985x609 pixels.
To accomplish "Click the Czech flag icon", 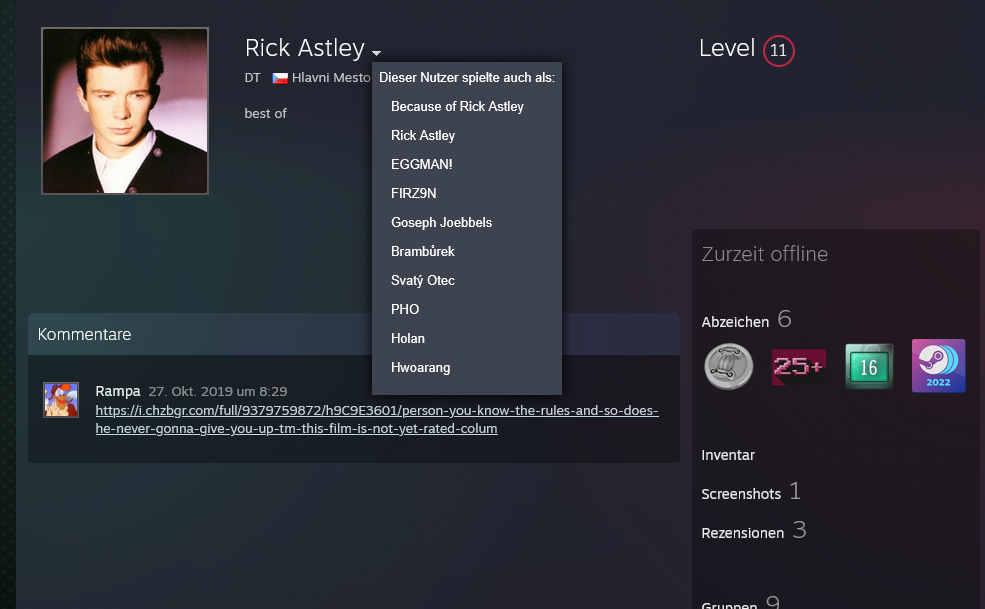I will [280, 78].
